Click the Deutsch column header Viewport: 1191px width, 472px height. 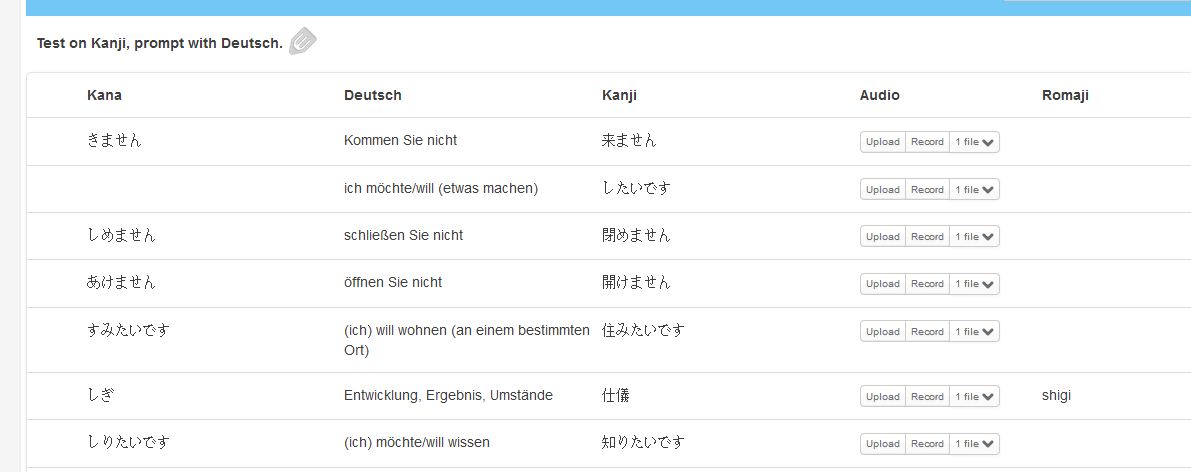(x=373, y=95)
